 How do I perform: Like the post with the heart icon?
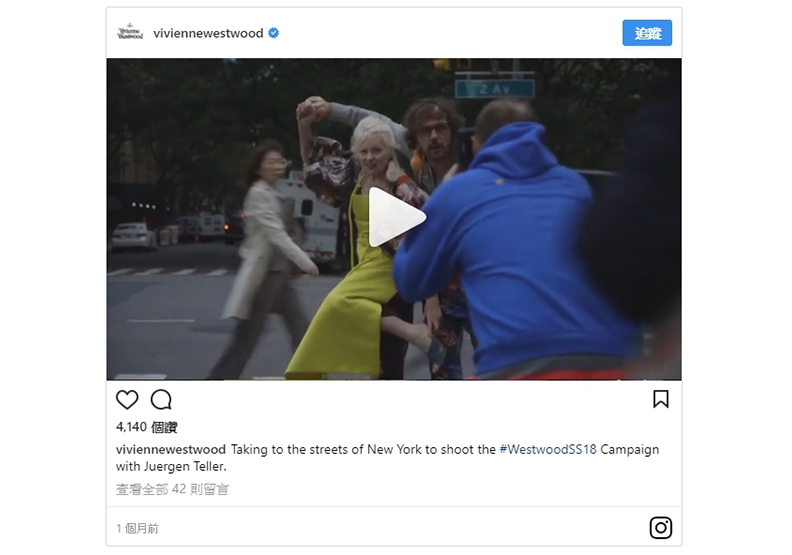(x=127, y=399)
